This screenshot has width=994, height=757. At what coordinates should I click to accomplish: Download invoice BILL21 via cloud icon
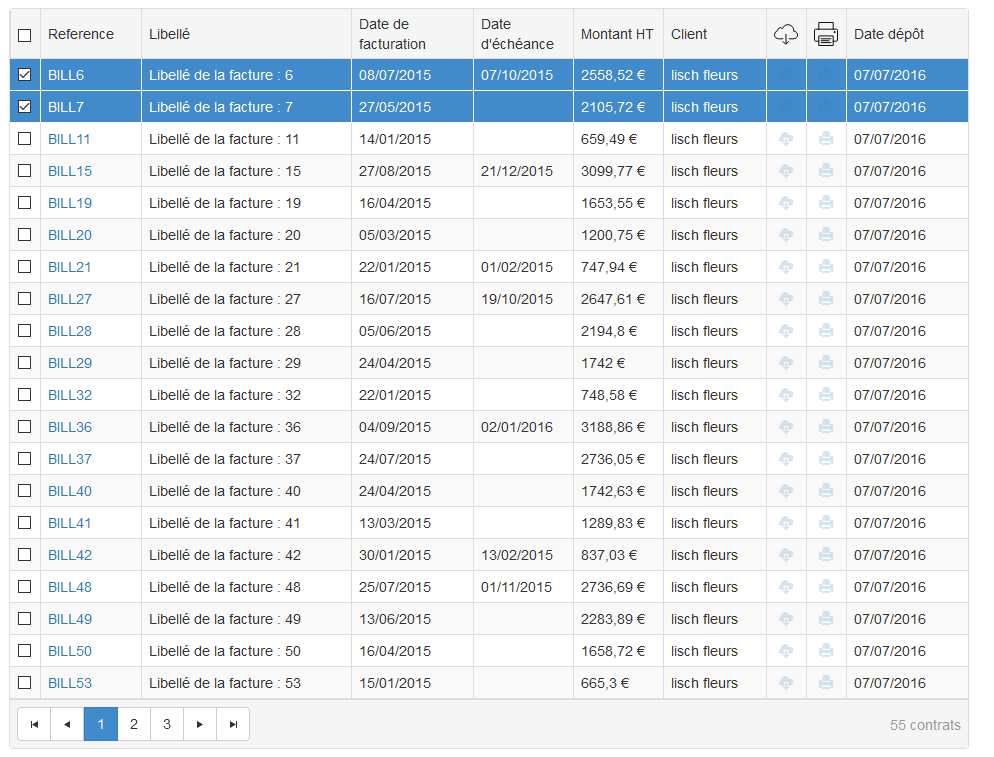point(786,267)
